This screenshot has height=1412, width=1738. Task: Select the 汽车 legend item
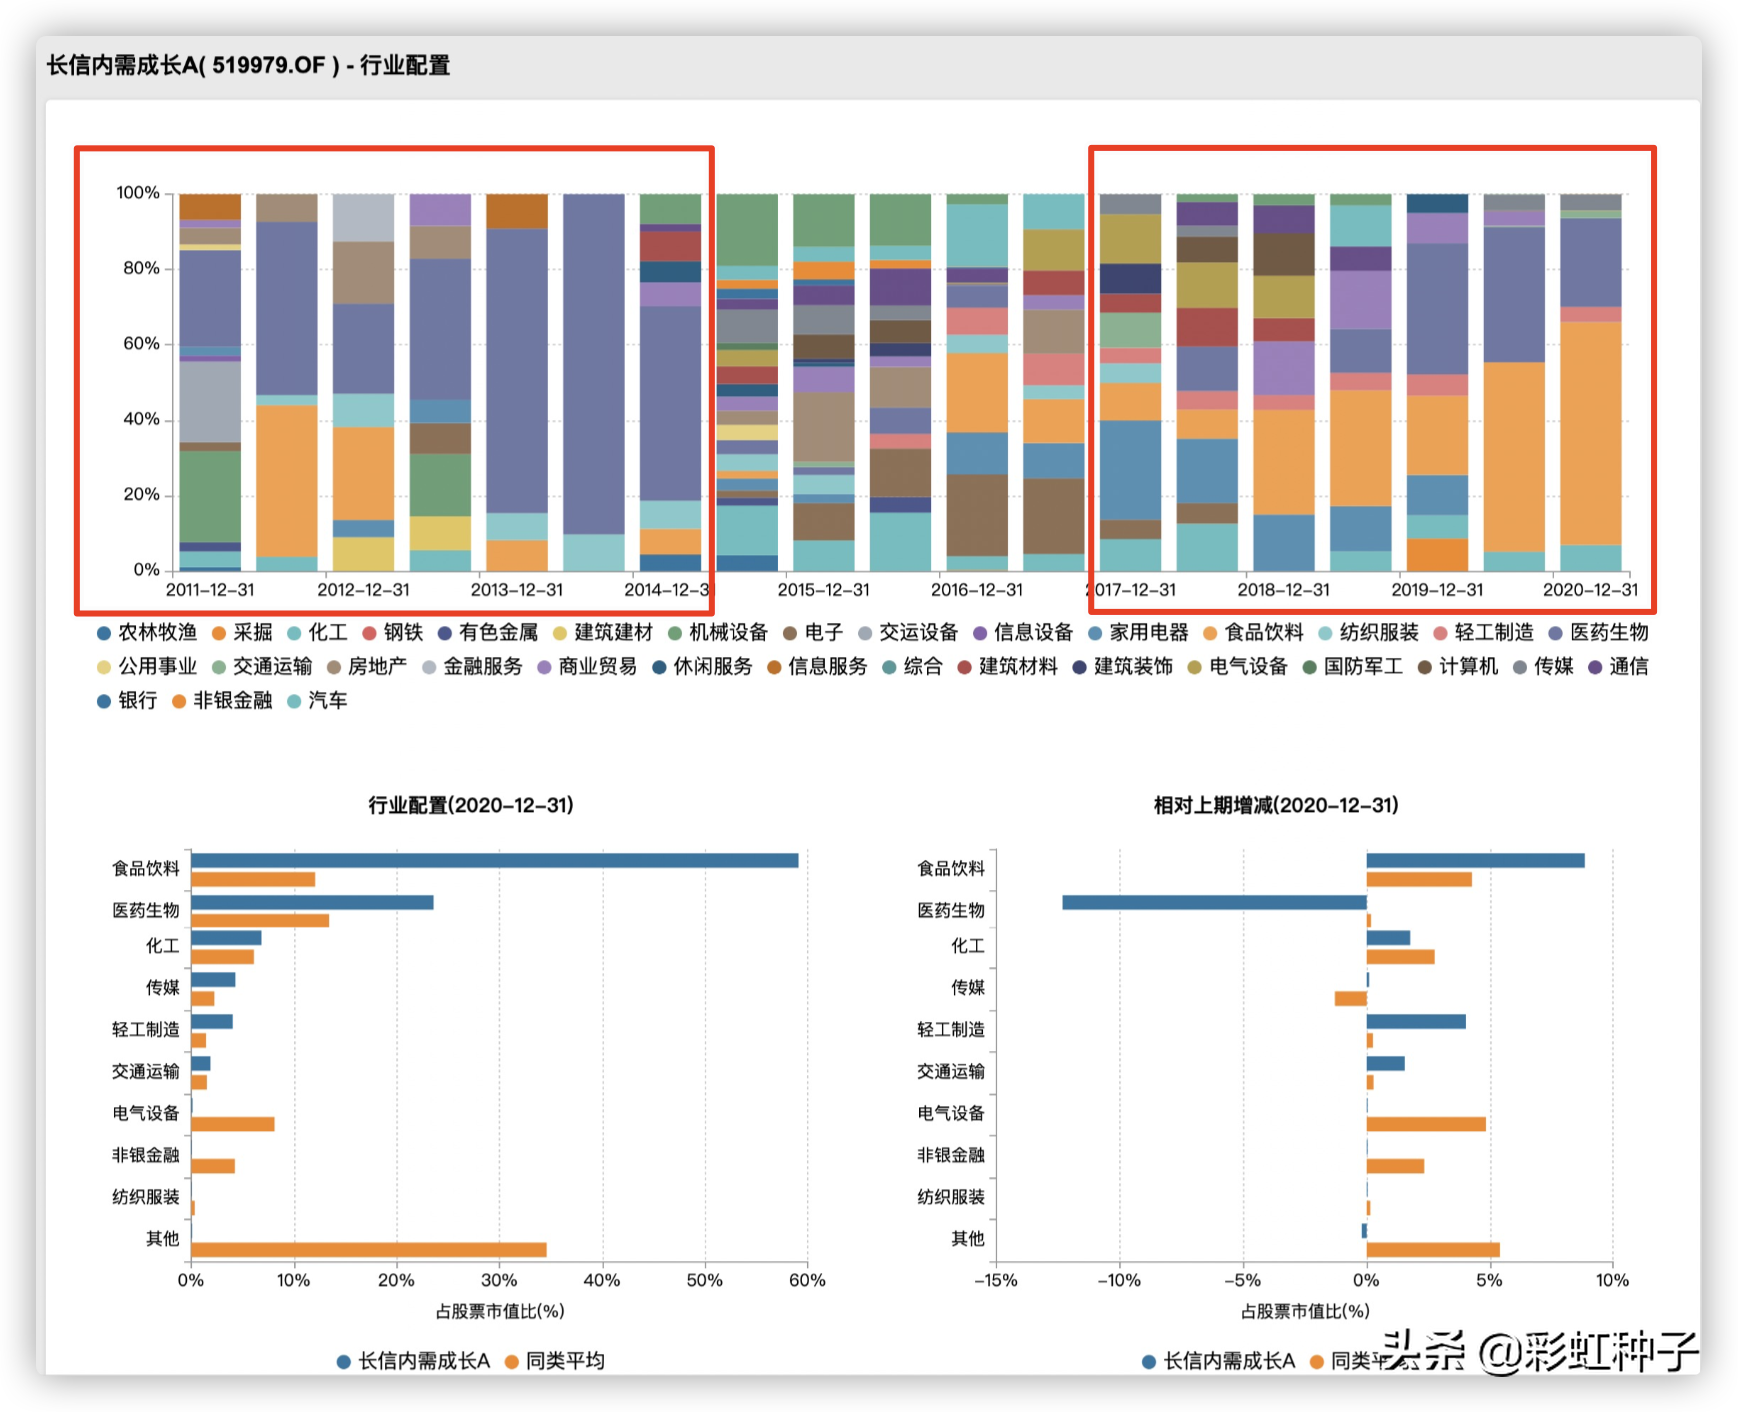[317, 700]
